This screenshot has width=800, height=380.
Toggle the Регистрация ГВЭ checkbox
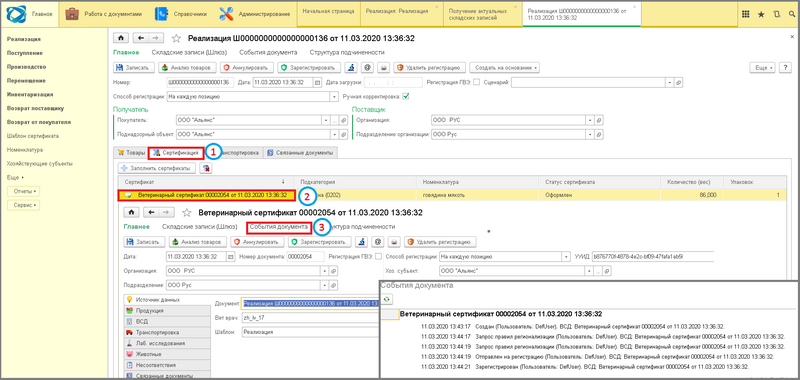point(477,82)
